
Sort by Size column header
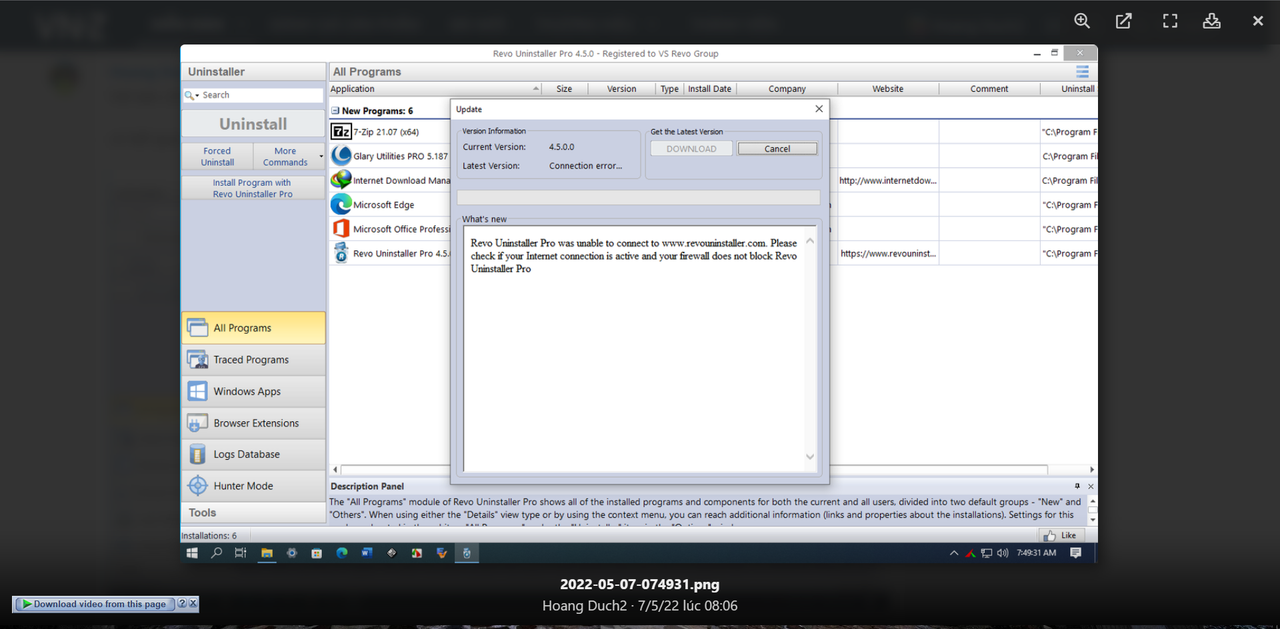(x=564, y=89)
